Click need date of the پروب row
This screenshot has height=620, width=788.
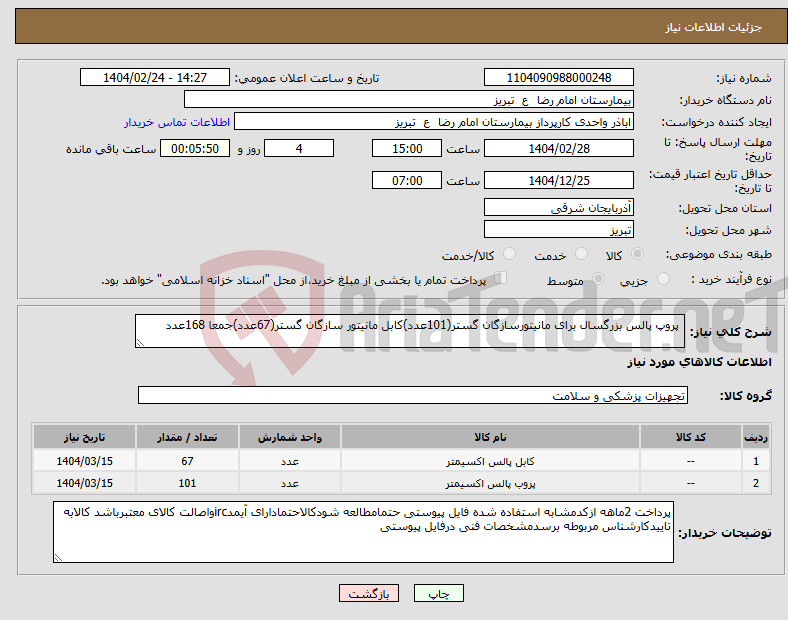(x=84, y=483)
